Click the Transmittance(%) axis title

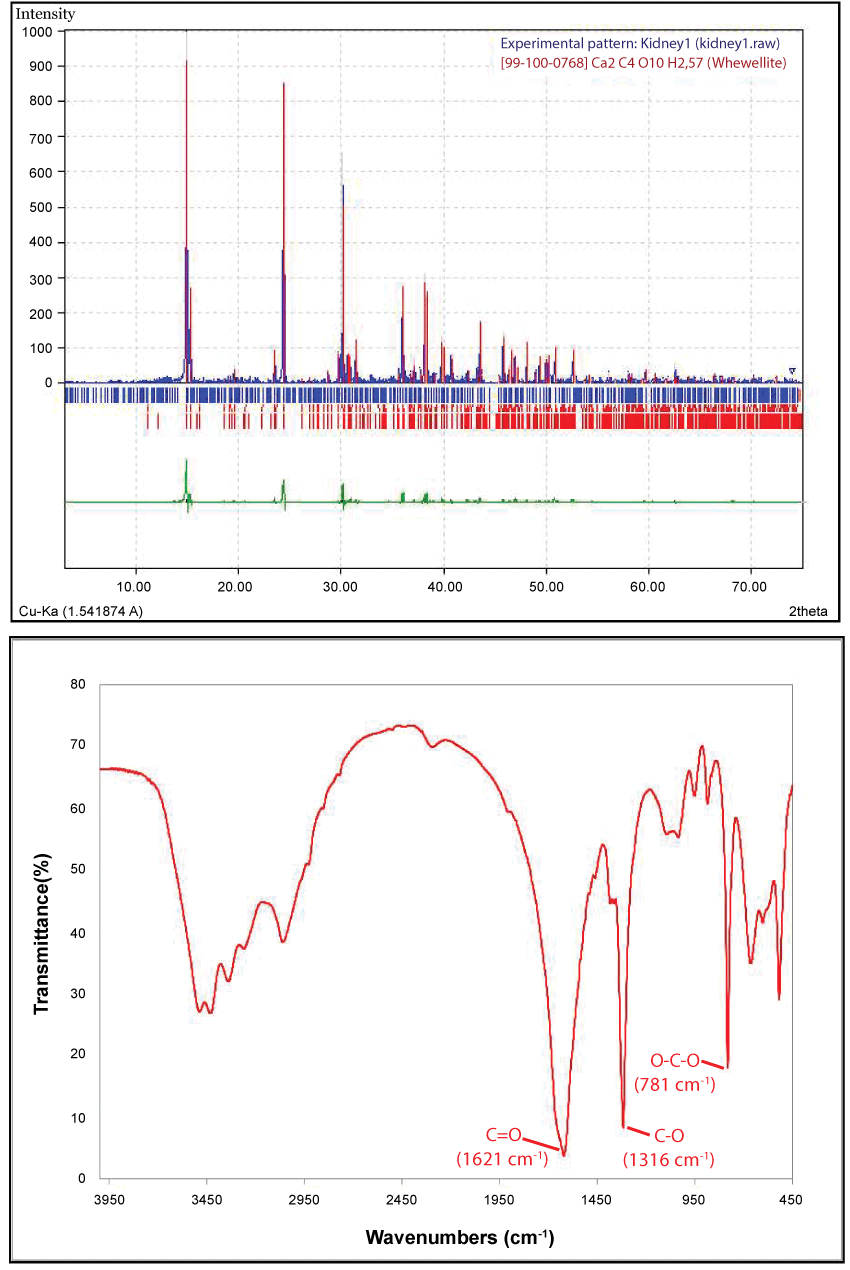click(x=42, y=930)
